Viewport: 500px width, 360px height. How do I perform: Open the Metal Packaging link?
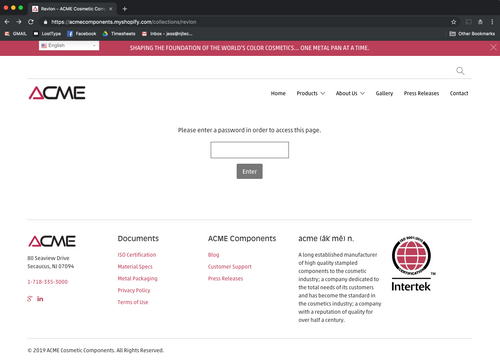click(x=137, y=279)
